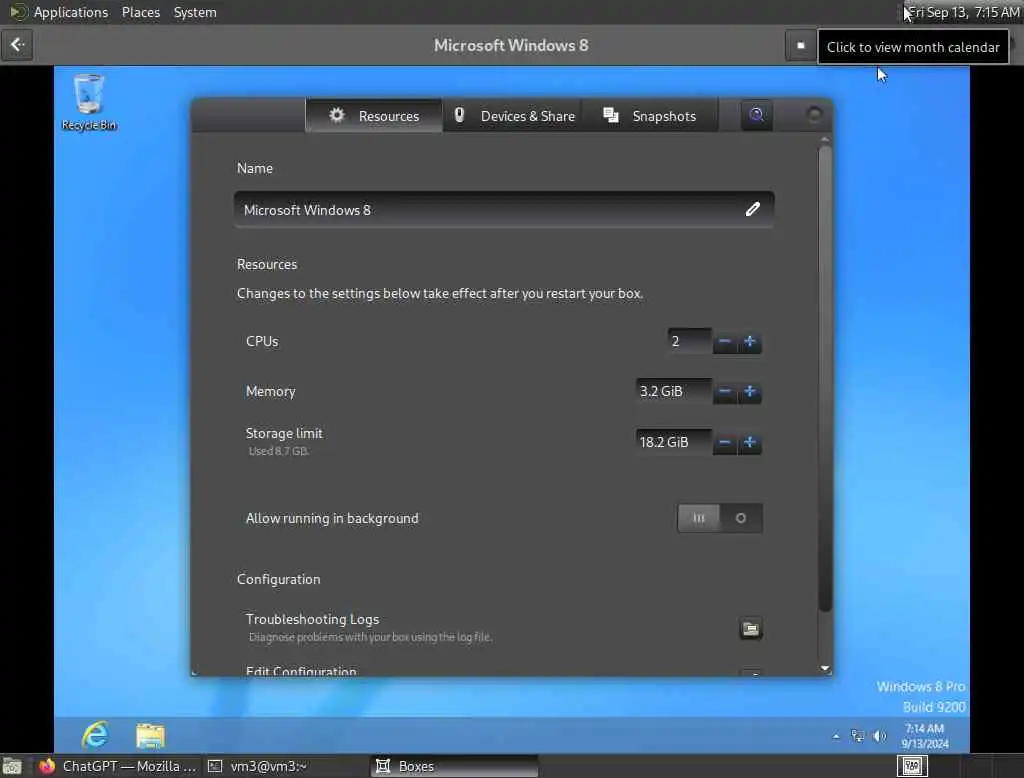Screen dimensions: 1024x778
Task: Decrease Memory with the minus button
Action: tap(724, 391)
